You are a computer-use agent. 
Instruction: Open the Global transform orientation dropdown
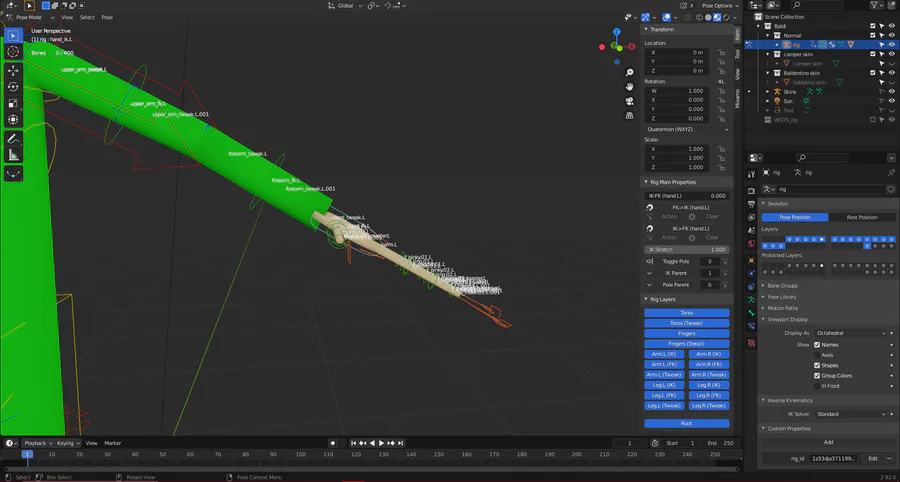346,5
